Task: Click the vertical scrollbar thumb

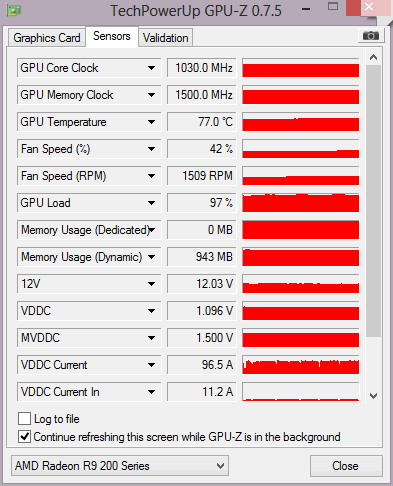Action: tap(373, 201)
